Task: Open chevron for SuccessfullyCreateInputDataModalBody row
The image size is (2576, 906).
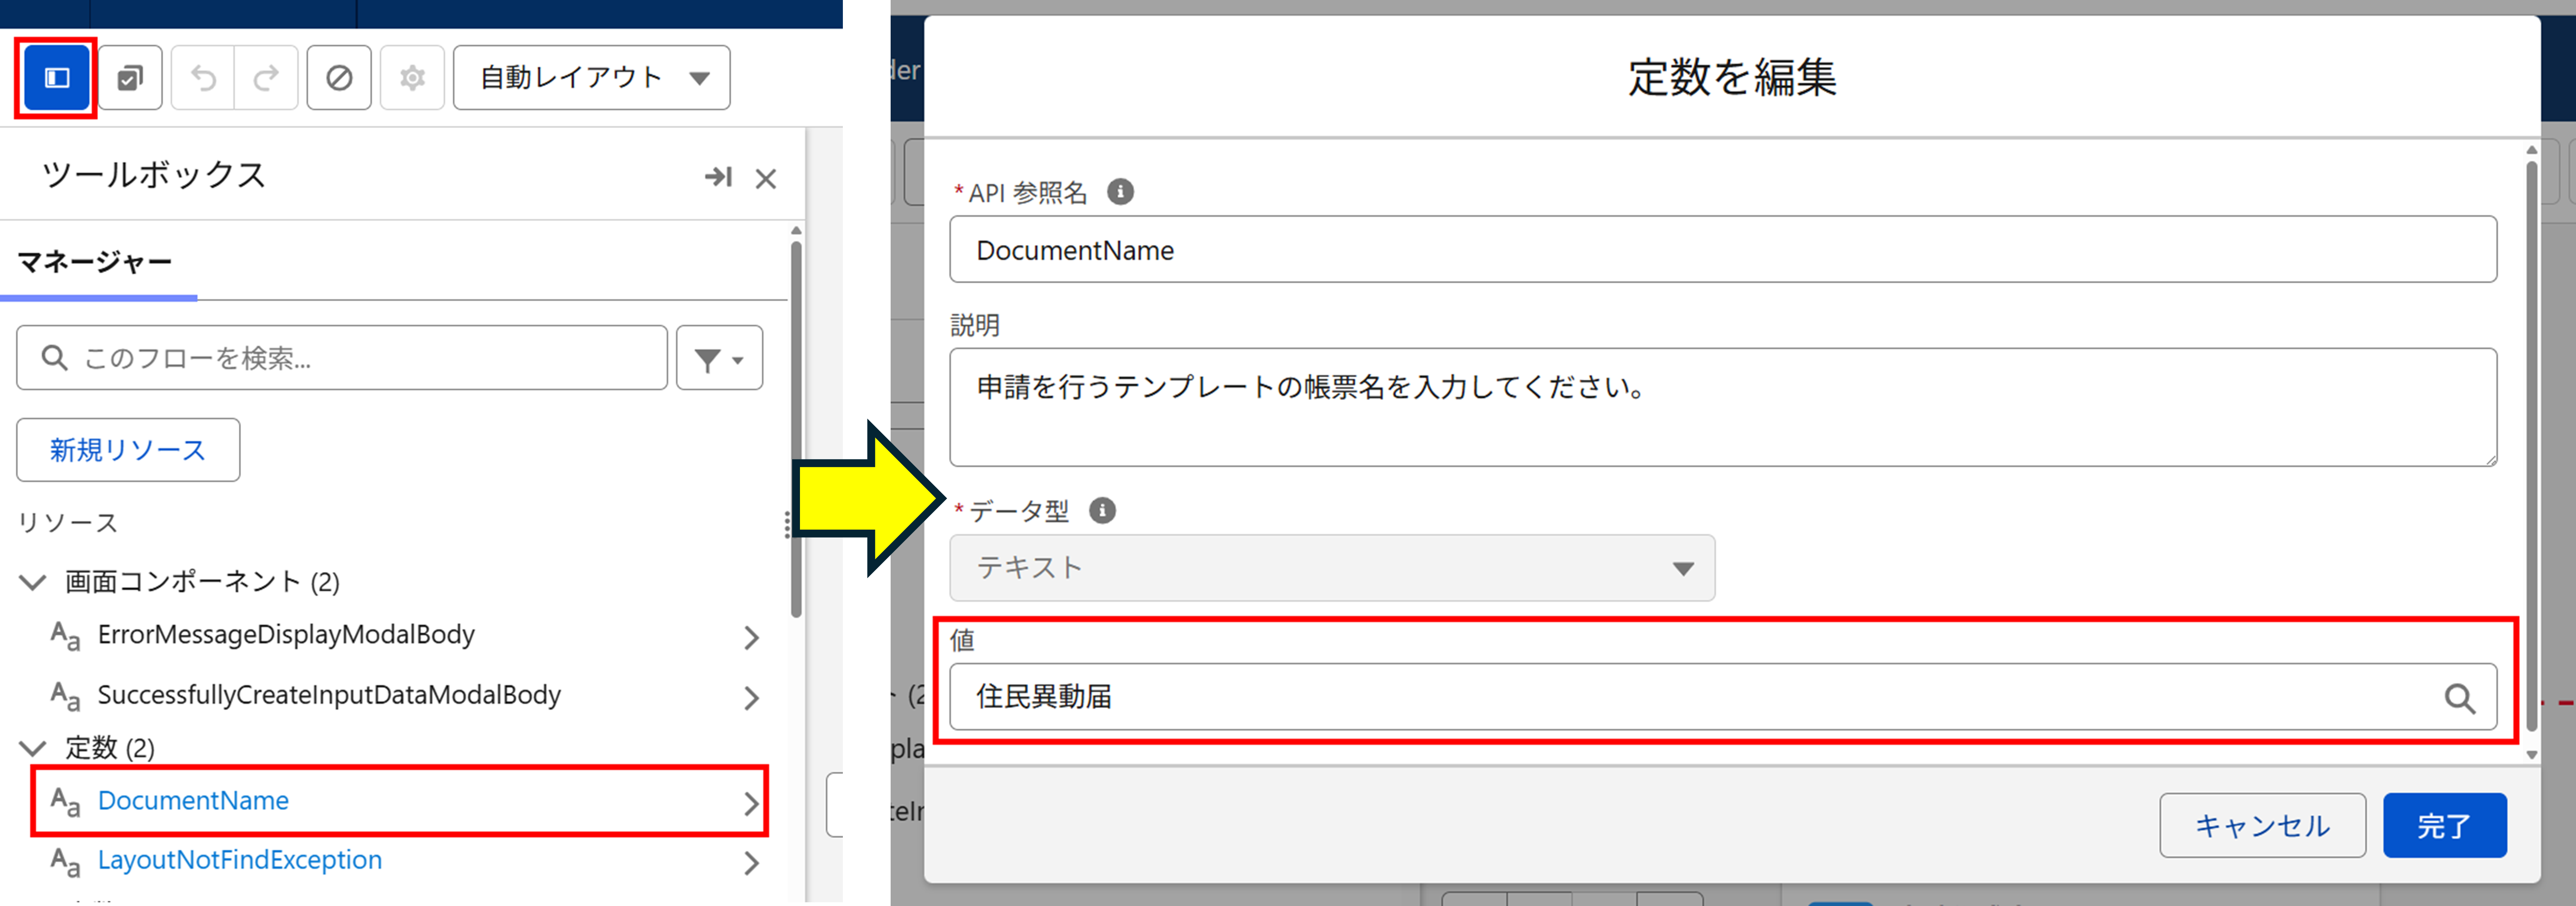Action: coord(752,698)
